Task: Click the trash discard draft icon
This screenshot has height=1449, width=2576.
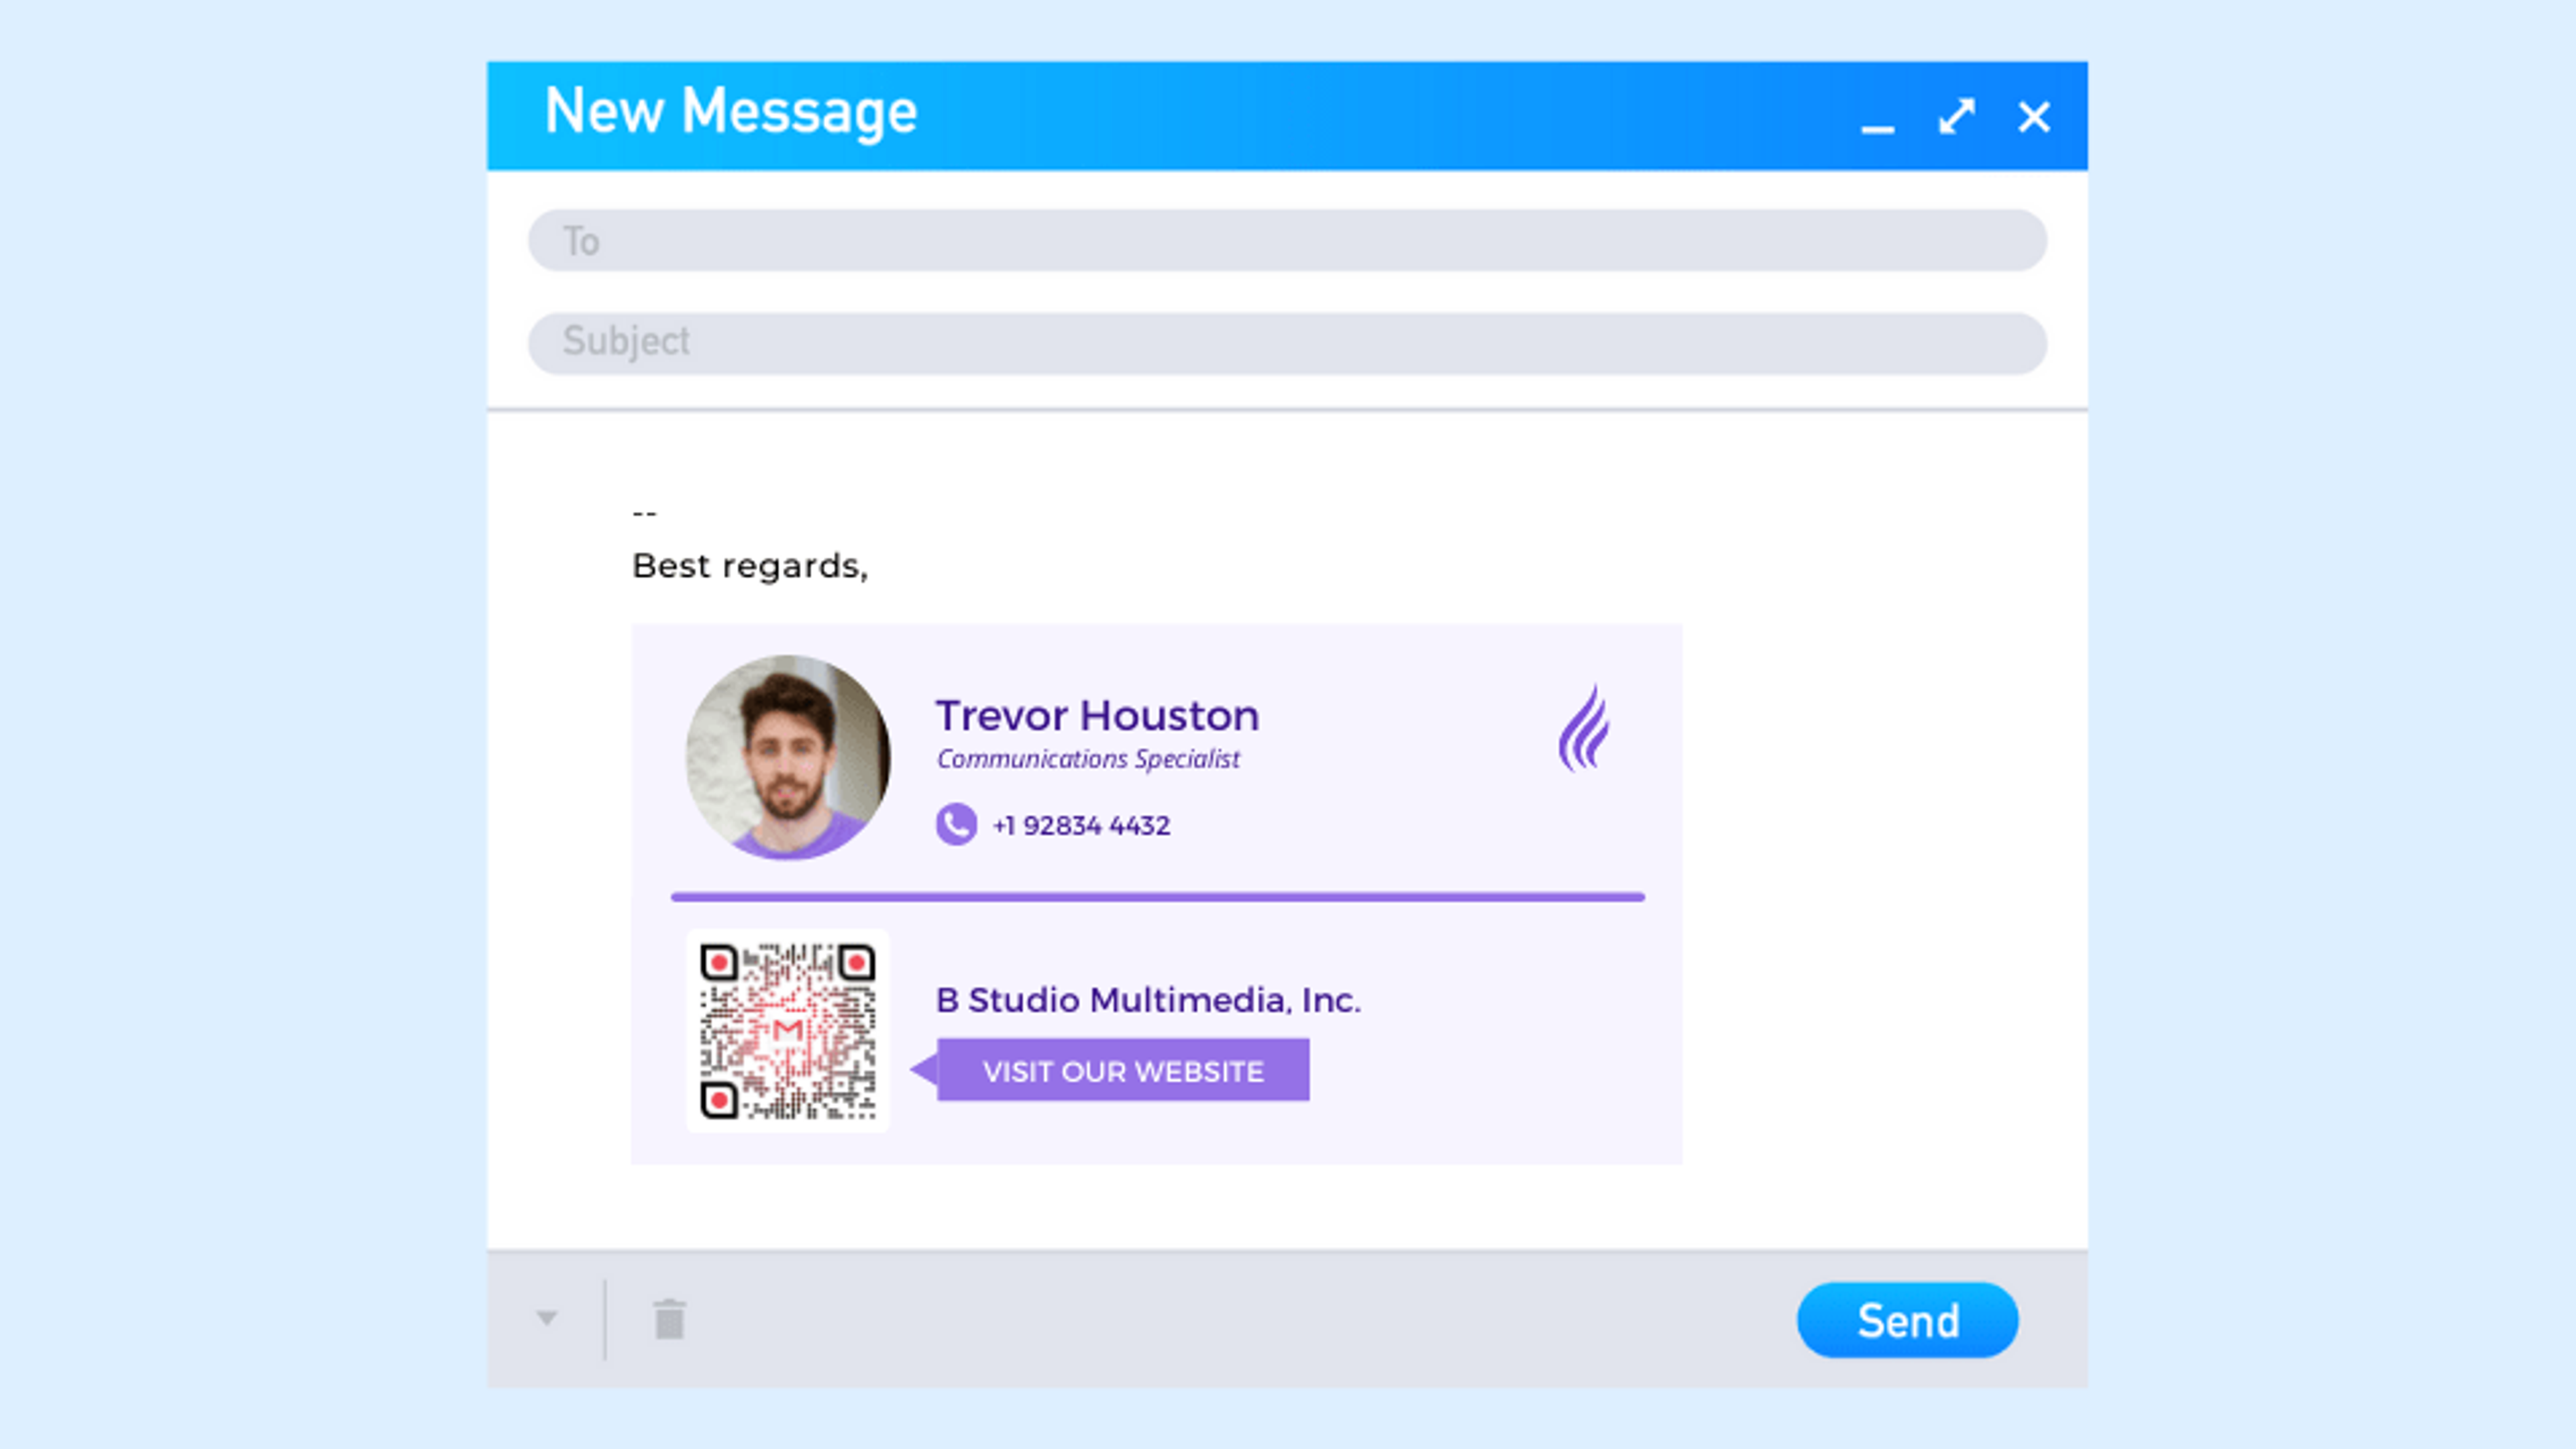Action: click(x=669, y=1319)
